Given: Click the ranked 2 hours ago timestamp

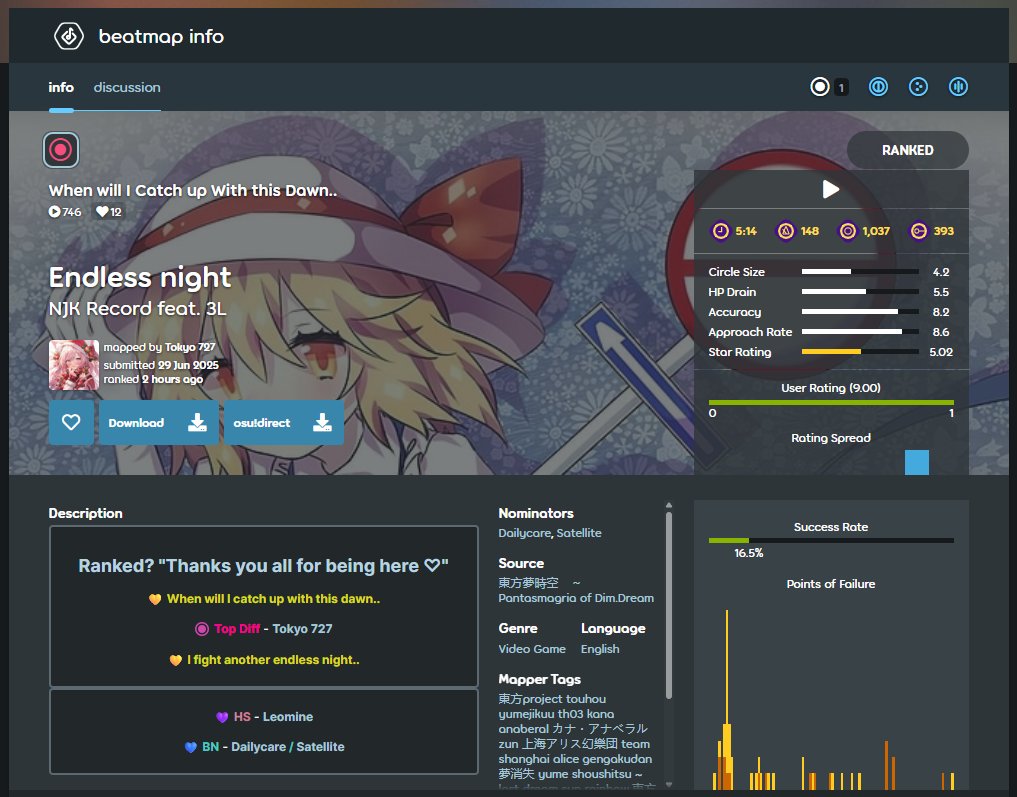Looking at the screenshot, I should (153, 379).
